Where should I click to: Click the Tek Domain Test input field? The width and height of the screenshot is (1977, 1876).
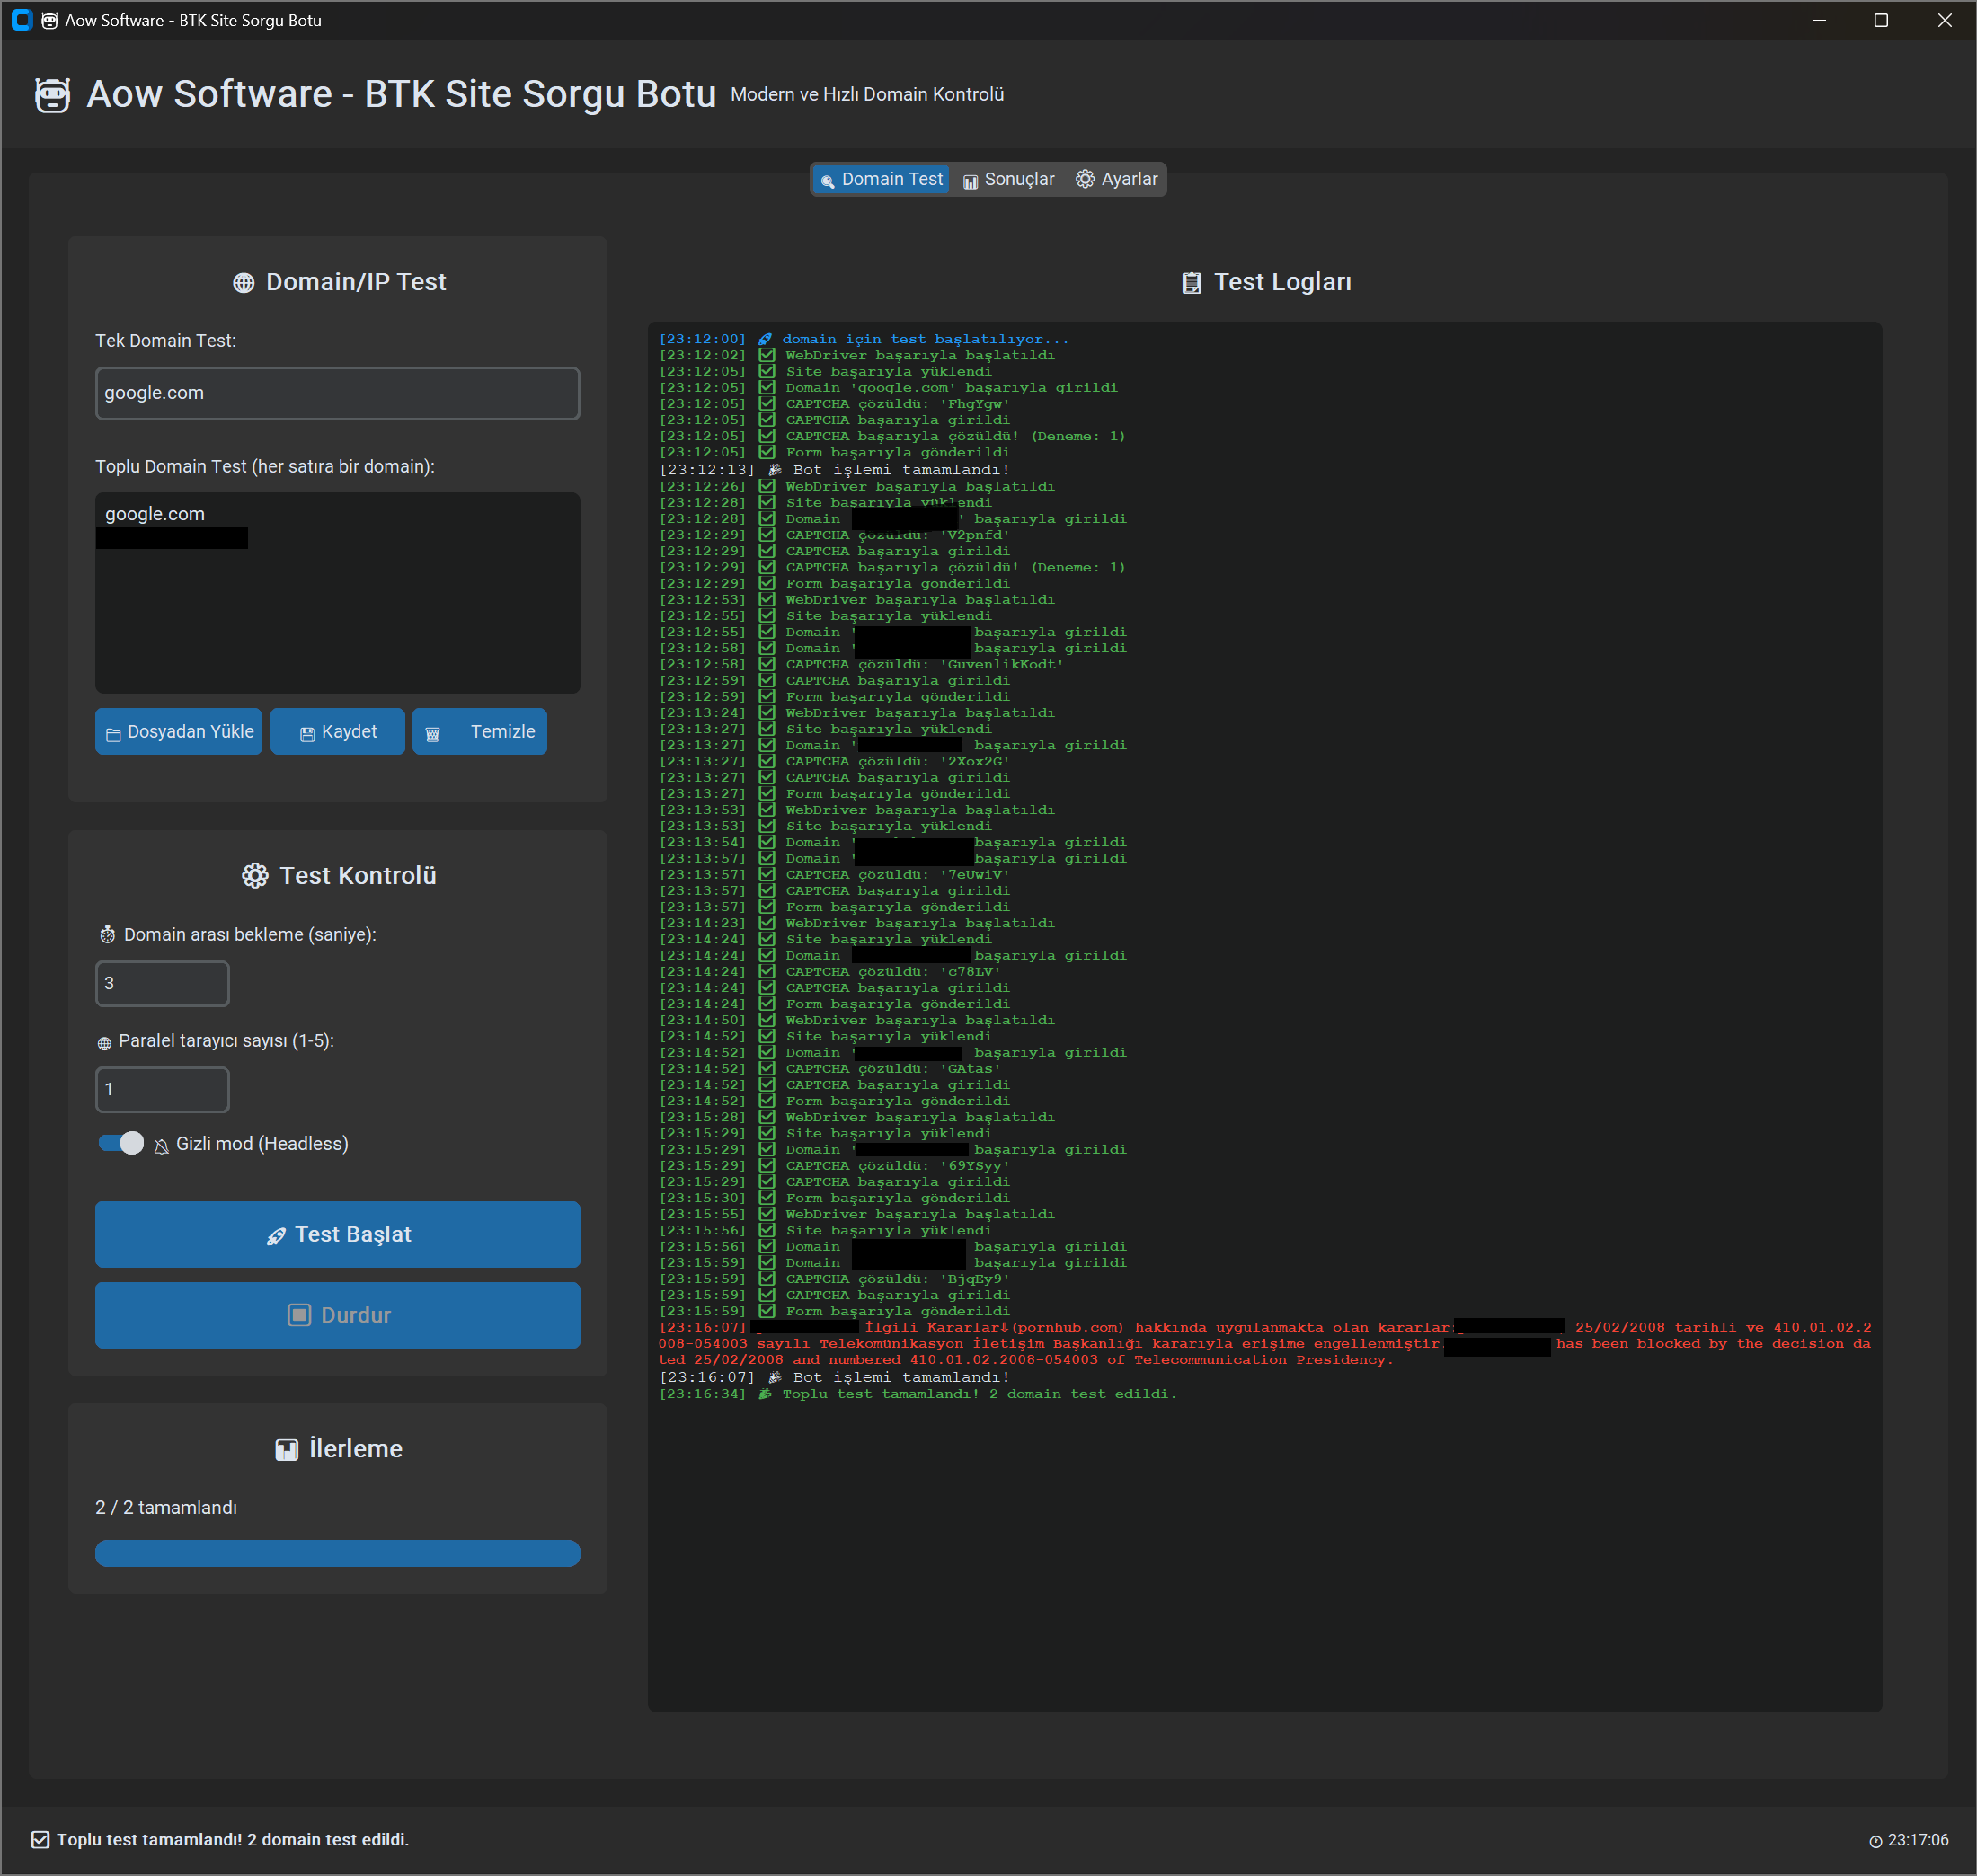(x=337, y=393)
